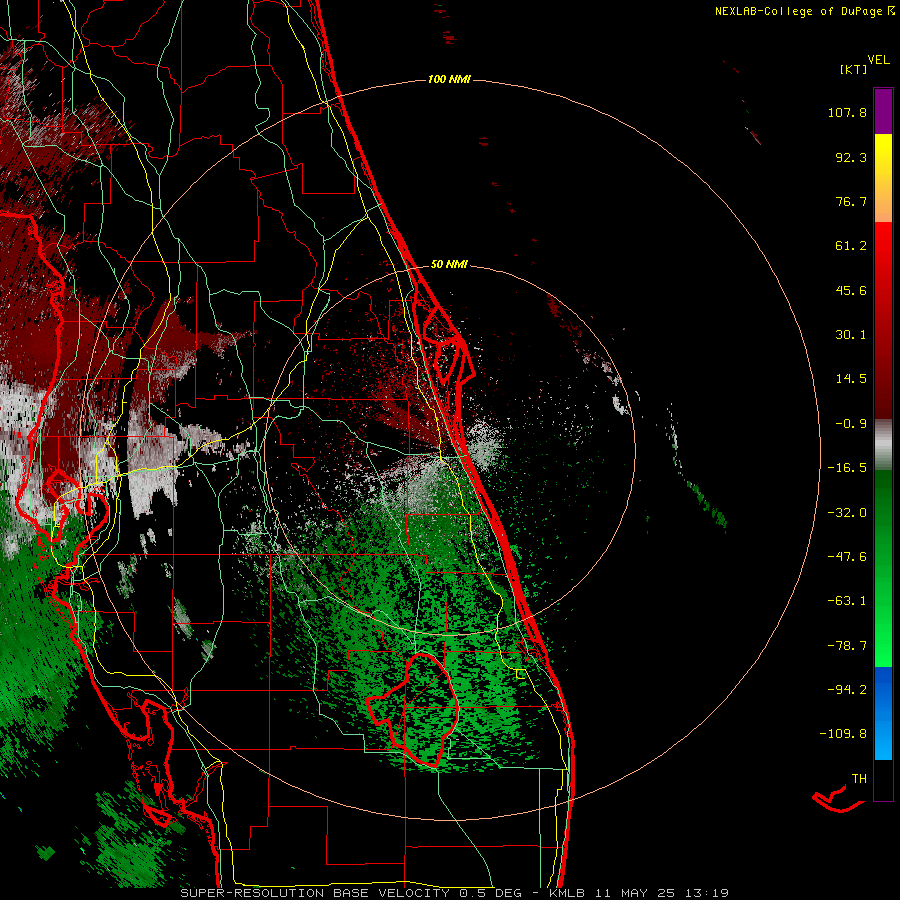Select the 30.1 scale value
Image resolution: width=900 pixels, height=900 pixels.
tap(851, 335)
